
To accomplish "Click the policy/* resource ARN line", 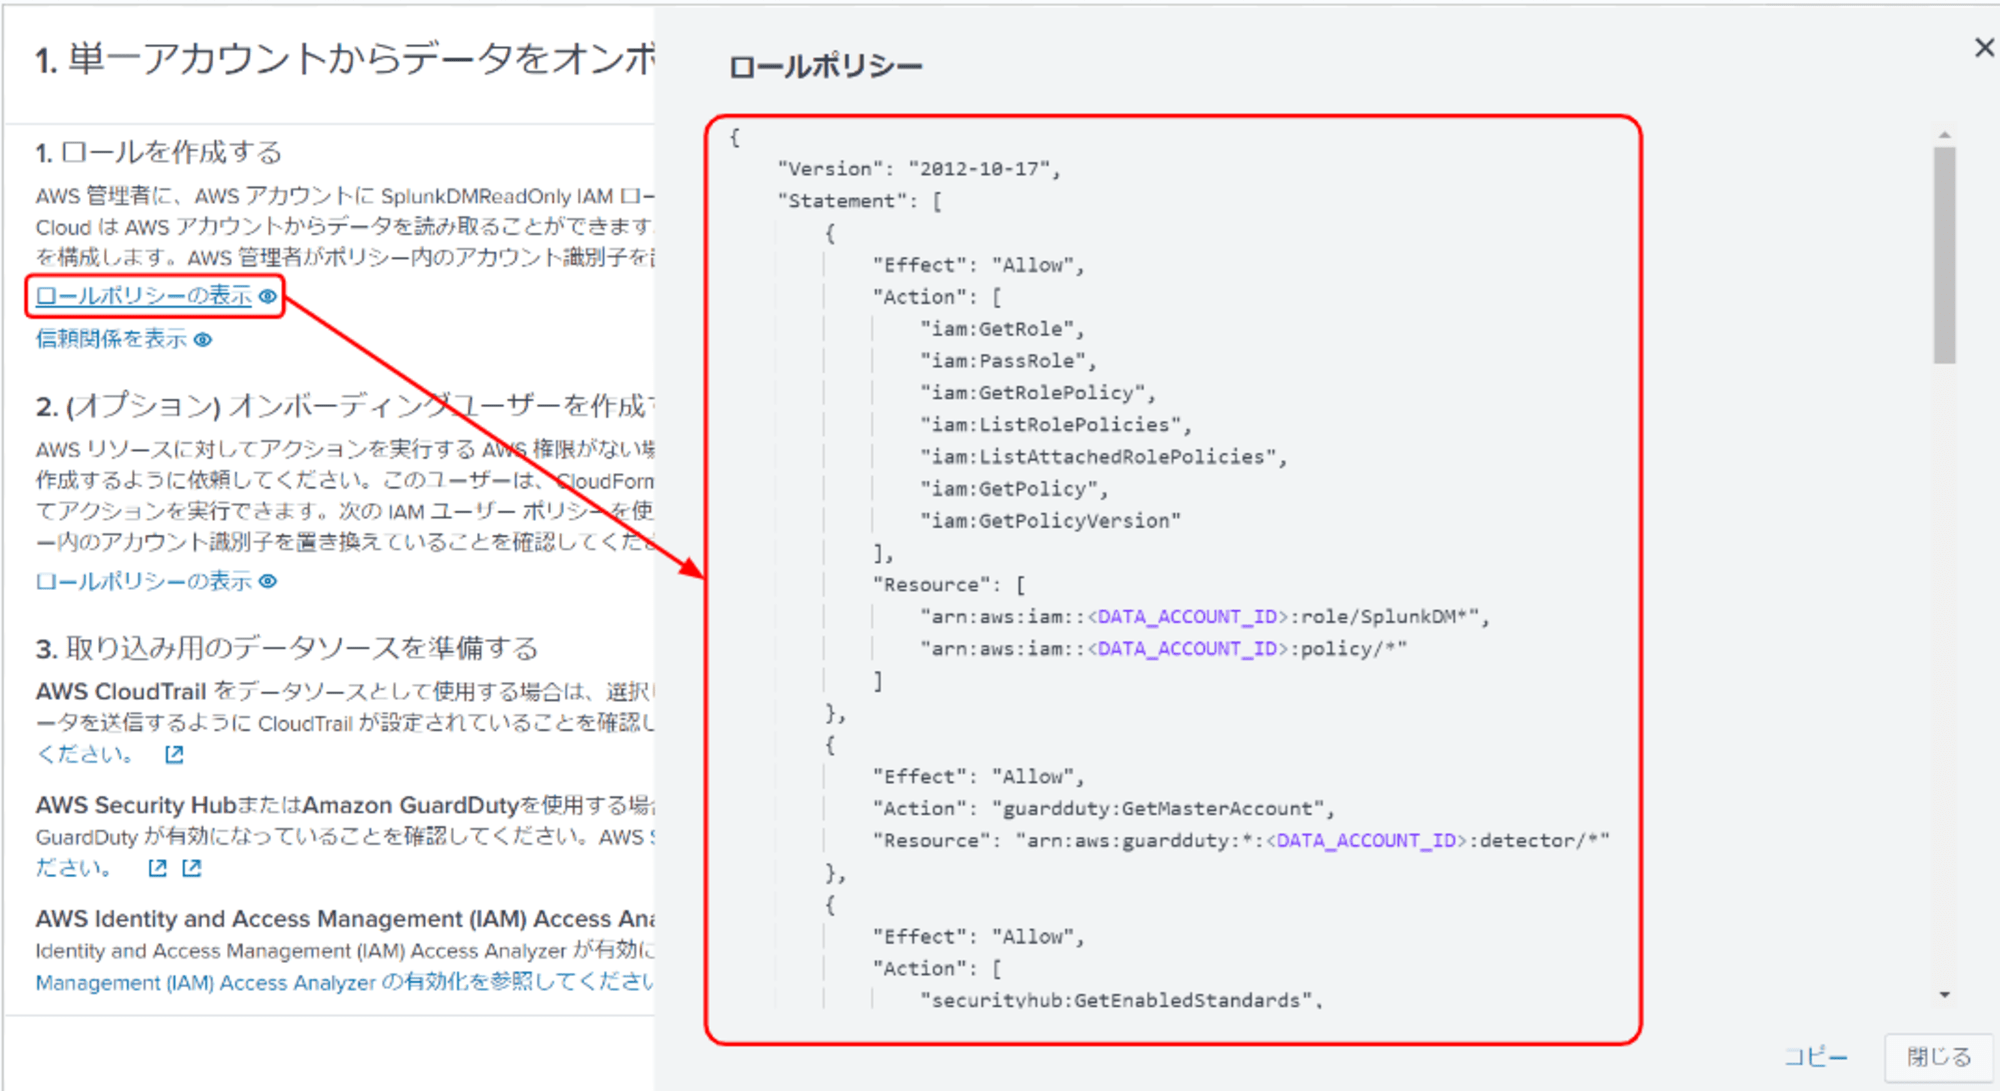I will (x=1163, y=649).
